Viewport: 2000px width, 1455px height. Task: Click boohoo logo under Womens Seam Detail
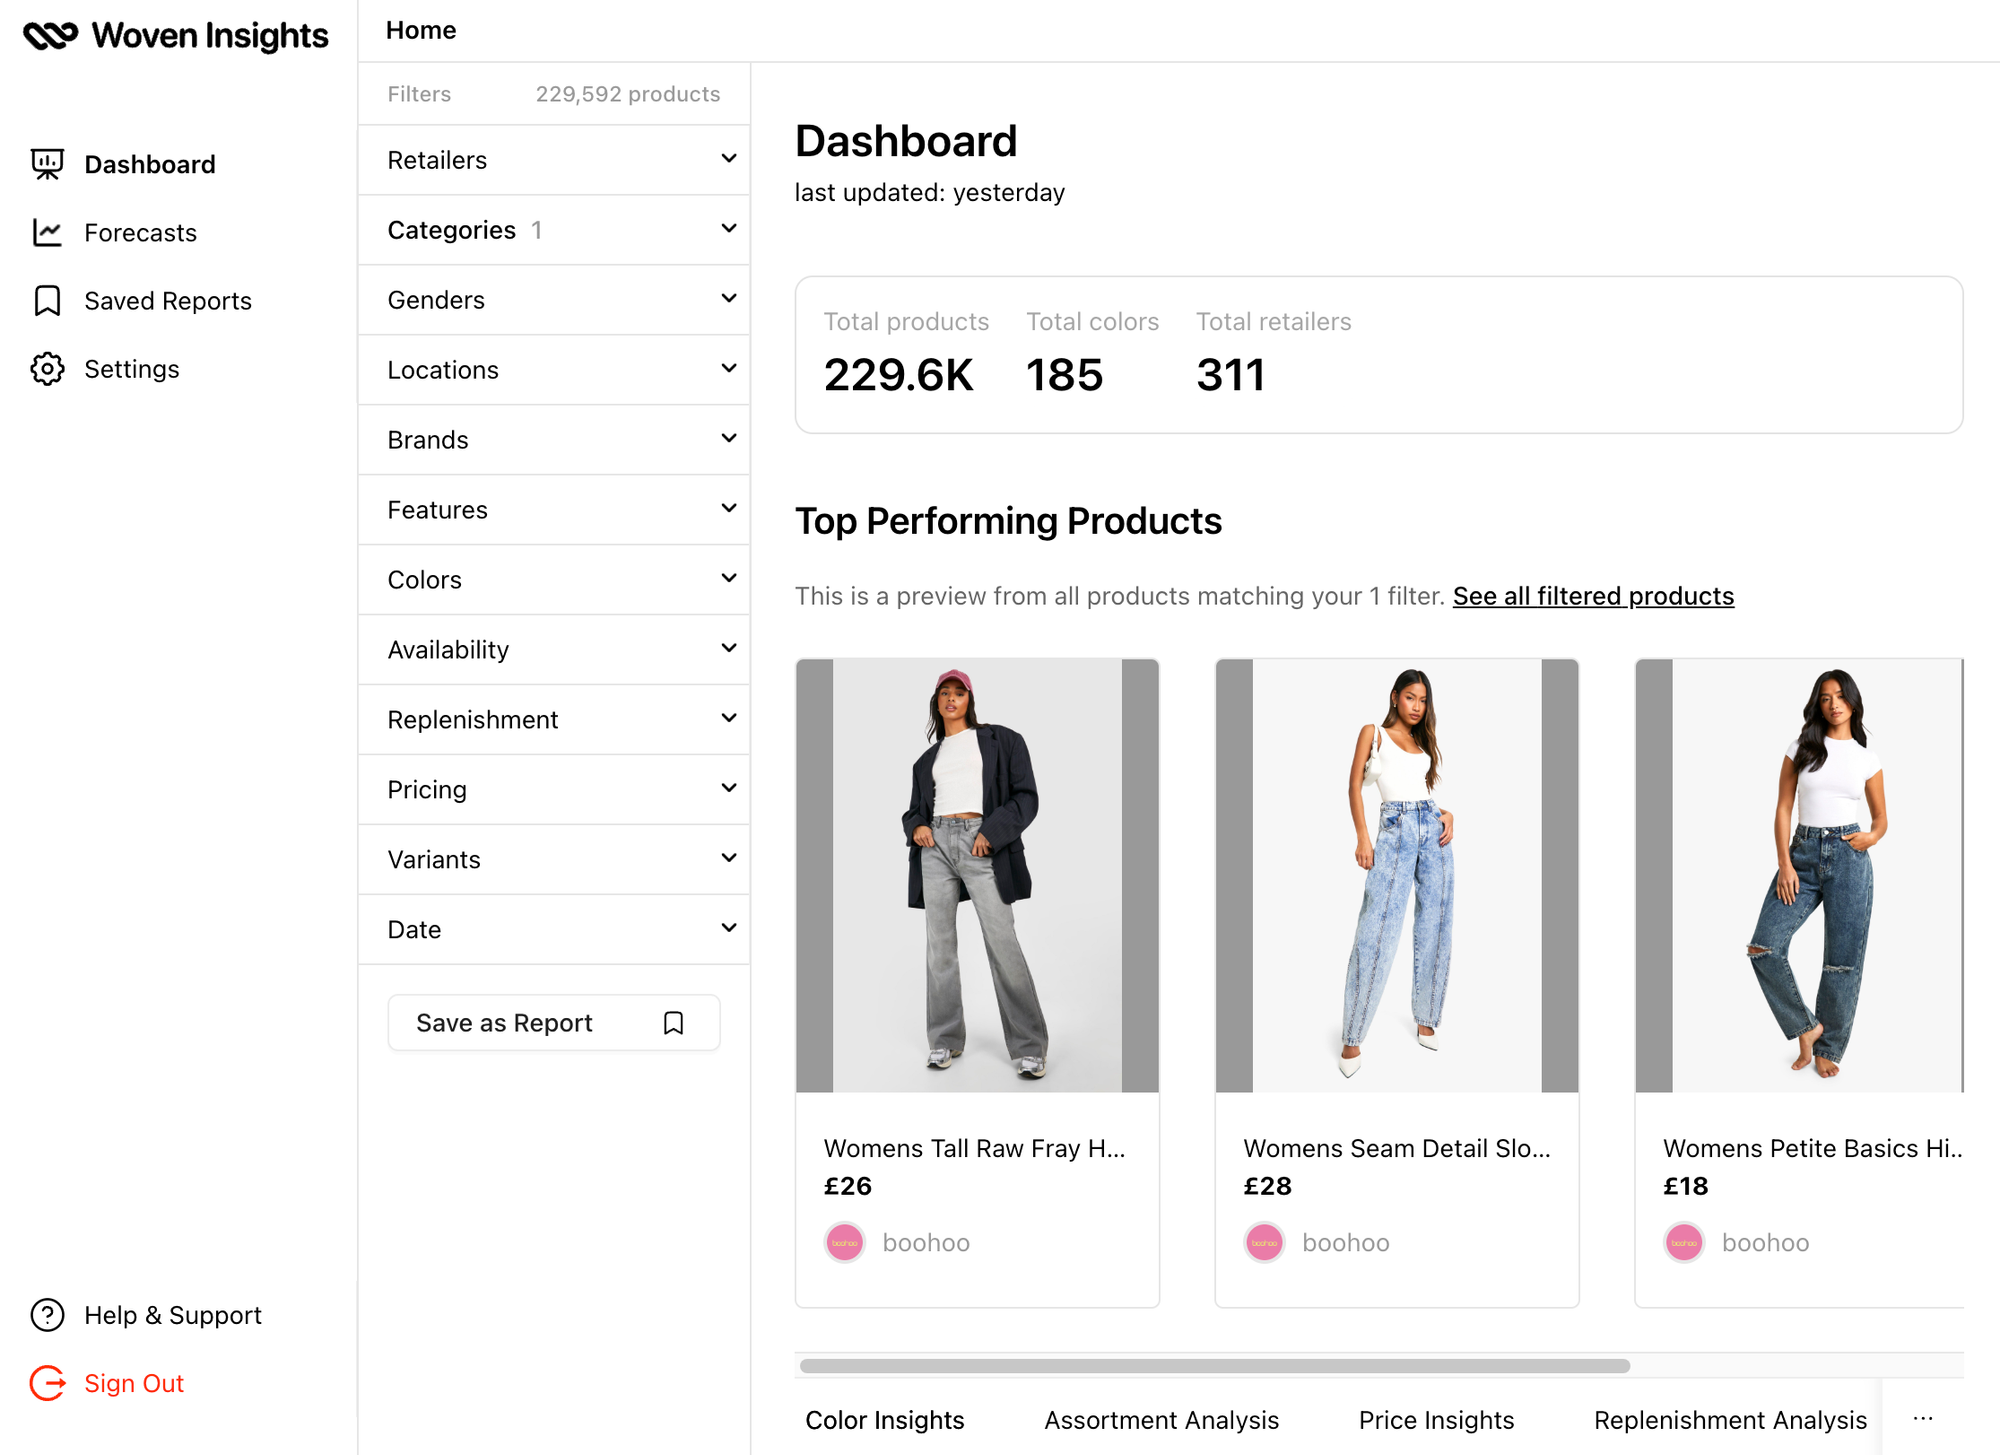click(x=1264, y=1243)
